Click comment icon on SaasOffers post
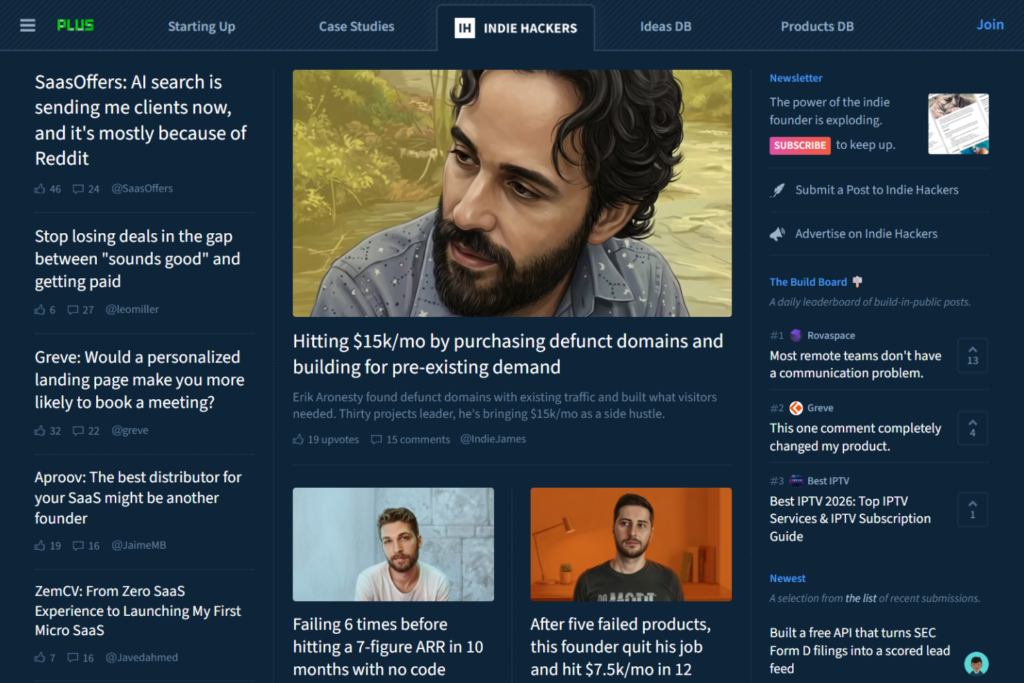The width and height of the screenshot is (1024, 683). [x=78, y=189]
